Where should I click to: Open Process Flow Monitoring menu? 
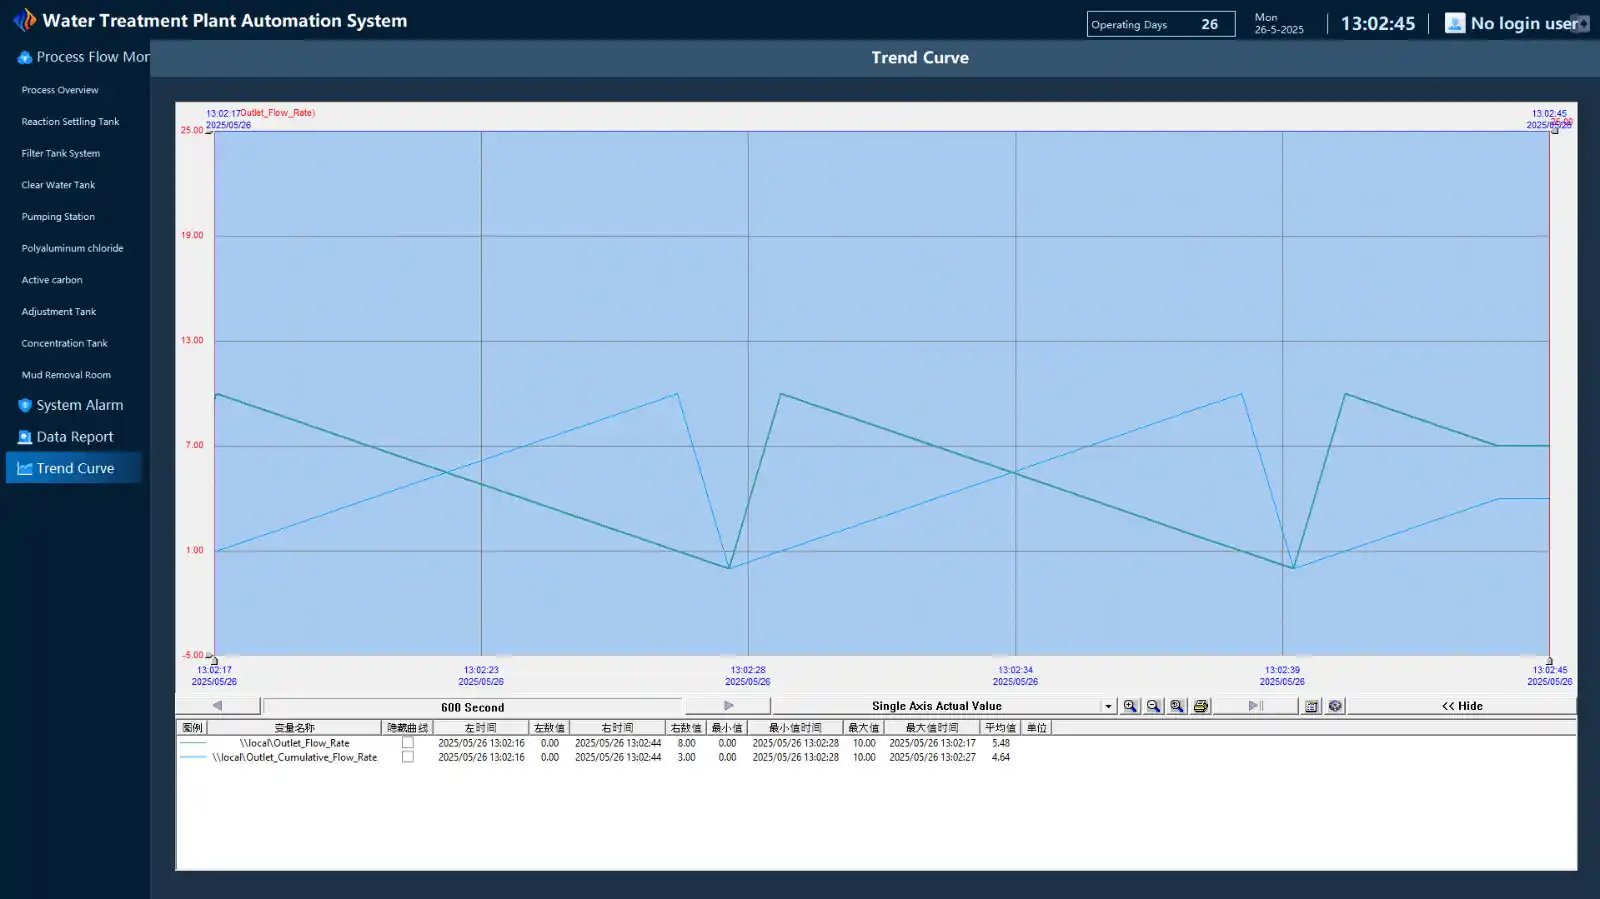pos(84,57)
